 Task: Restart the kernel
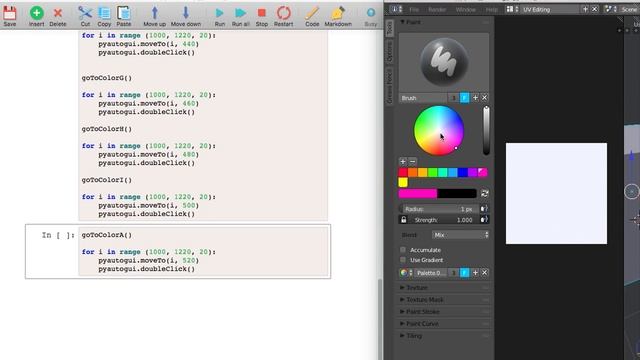(x=283, y=13)
